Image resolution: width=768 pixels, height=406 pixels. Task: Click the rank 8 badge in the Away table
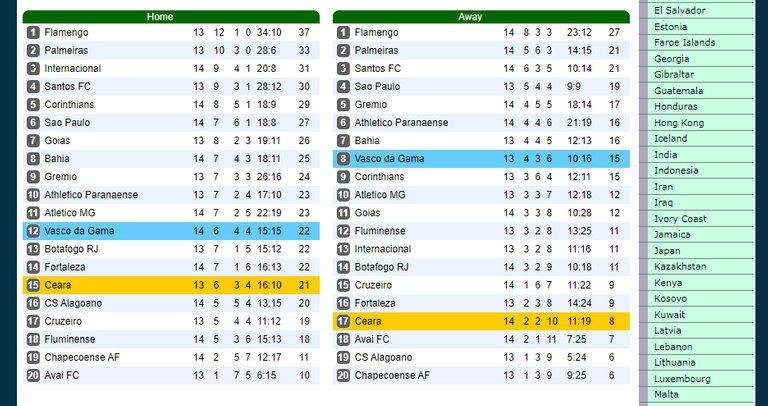point(343,159)
